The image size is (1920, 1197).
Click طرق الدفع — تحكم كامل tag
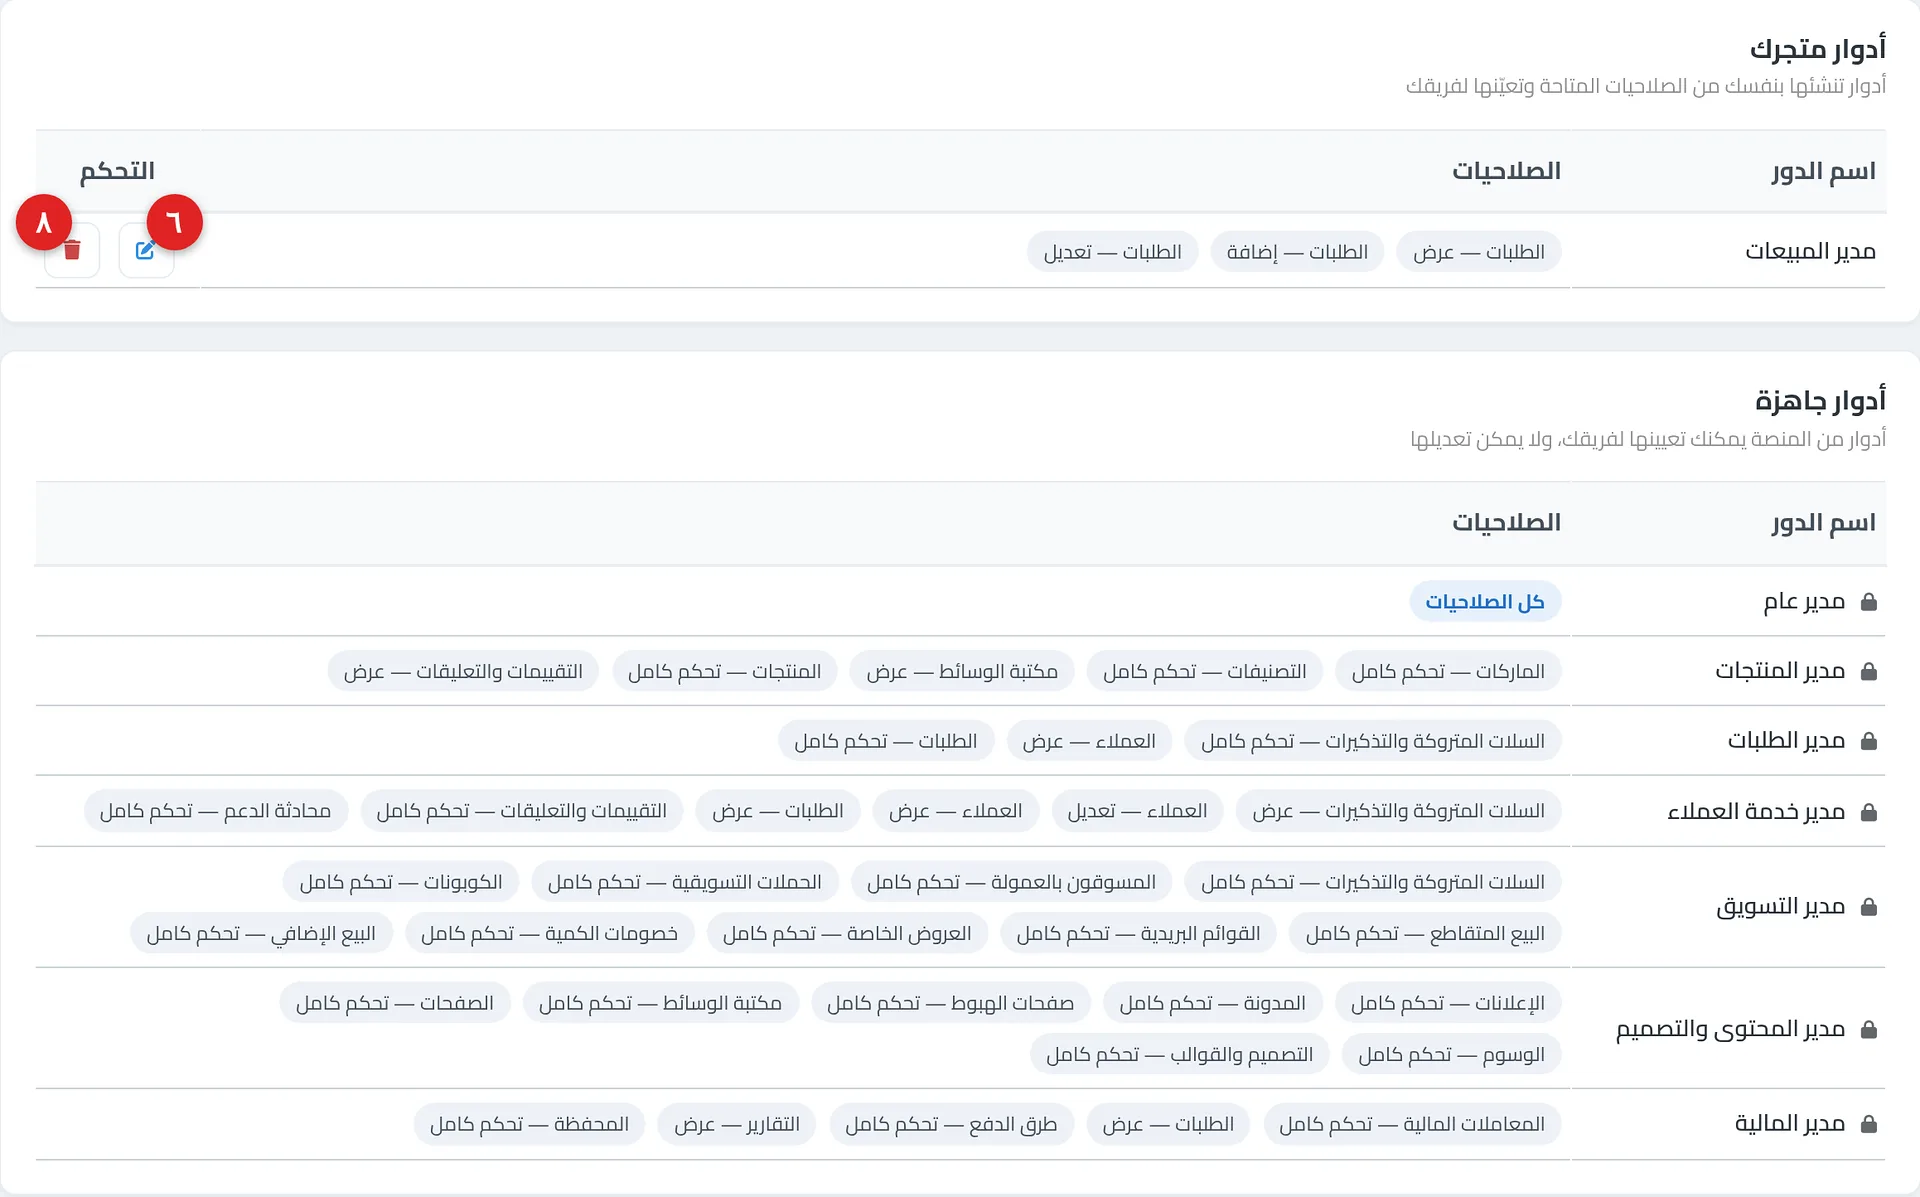[951, 1124]
